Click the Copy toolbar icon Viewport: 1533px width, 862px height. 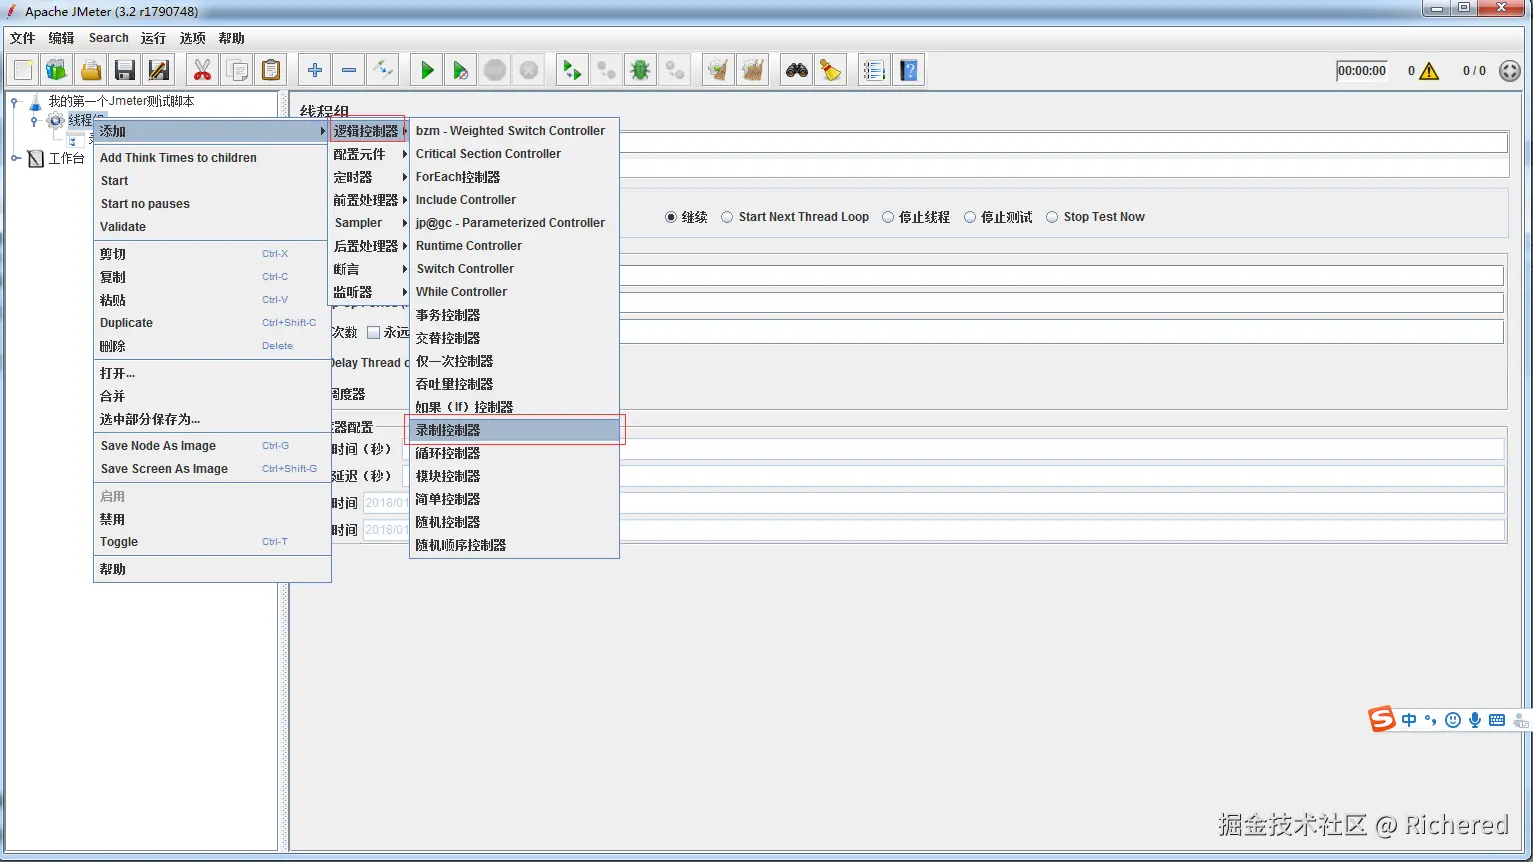tap(237, 70)
